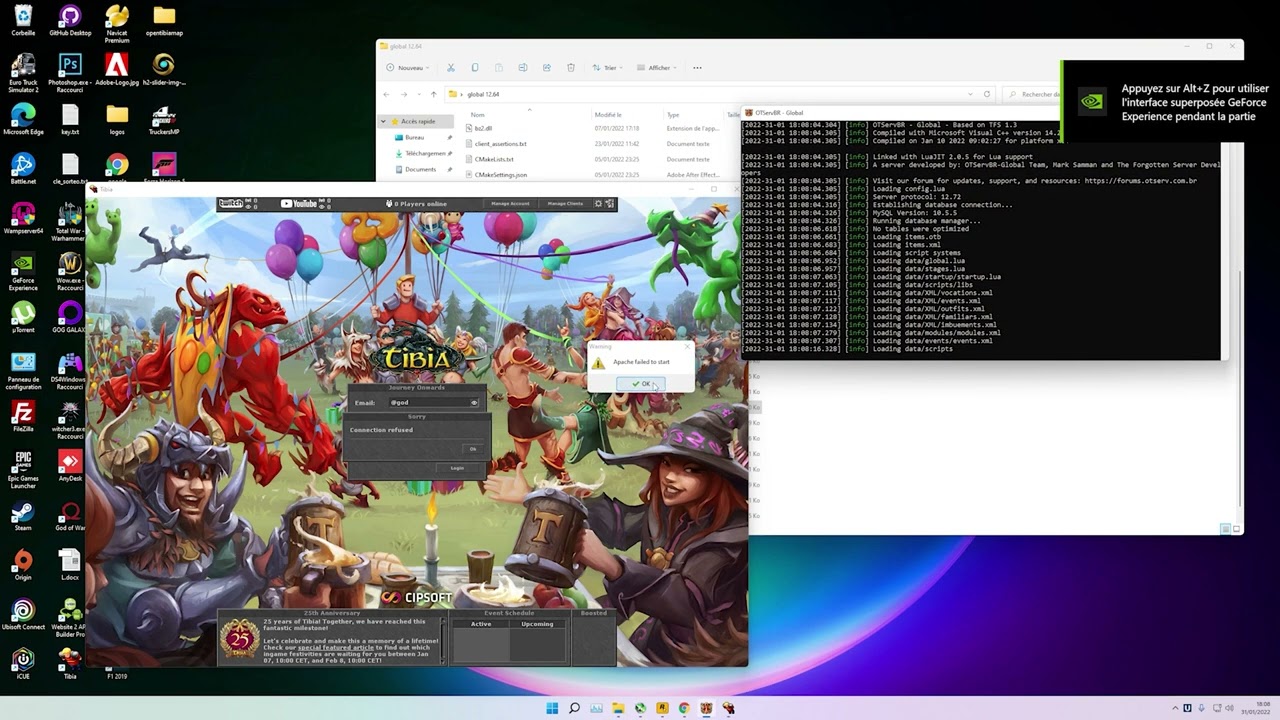Click the Copy icon in Explorer toolbar
This screenshot has width=1280, height=720.
click(475, 68)
